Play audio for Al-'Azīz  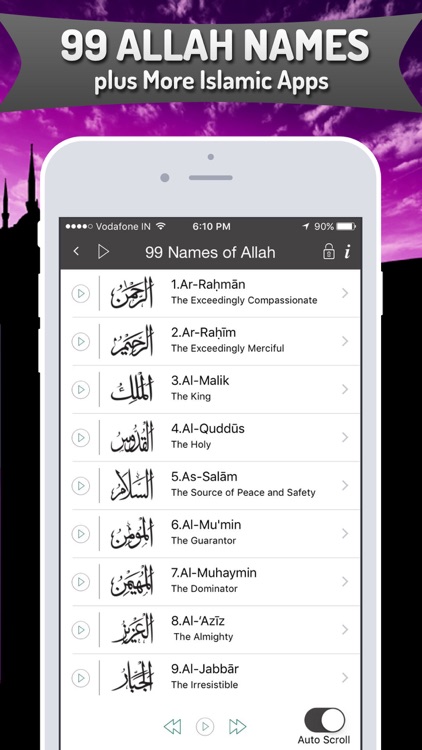click(81, 630)
